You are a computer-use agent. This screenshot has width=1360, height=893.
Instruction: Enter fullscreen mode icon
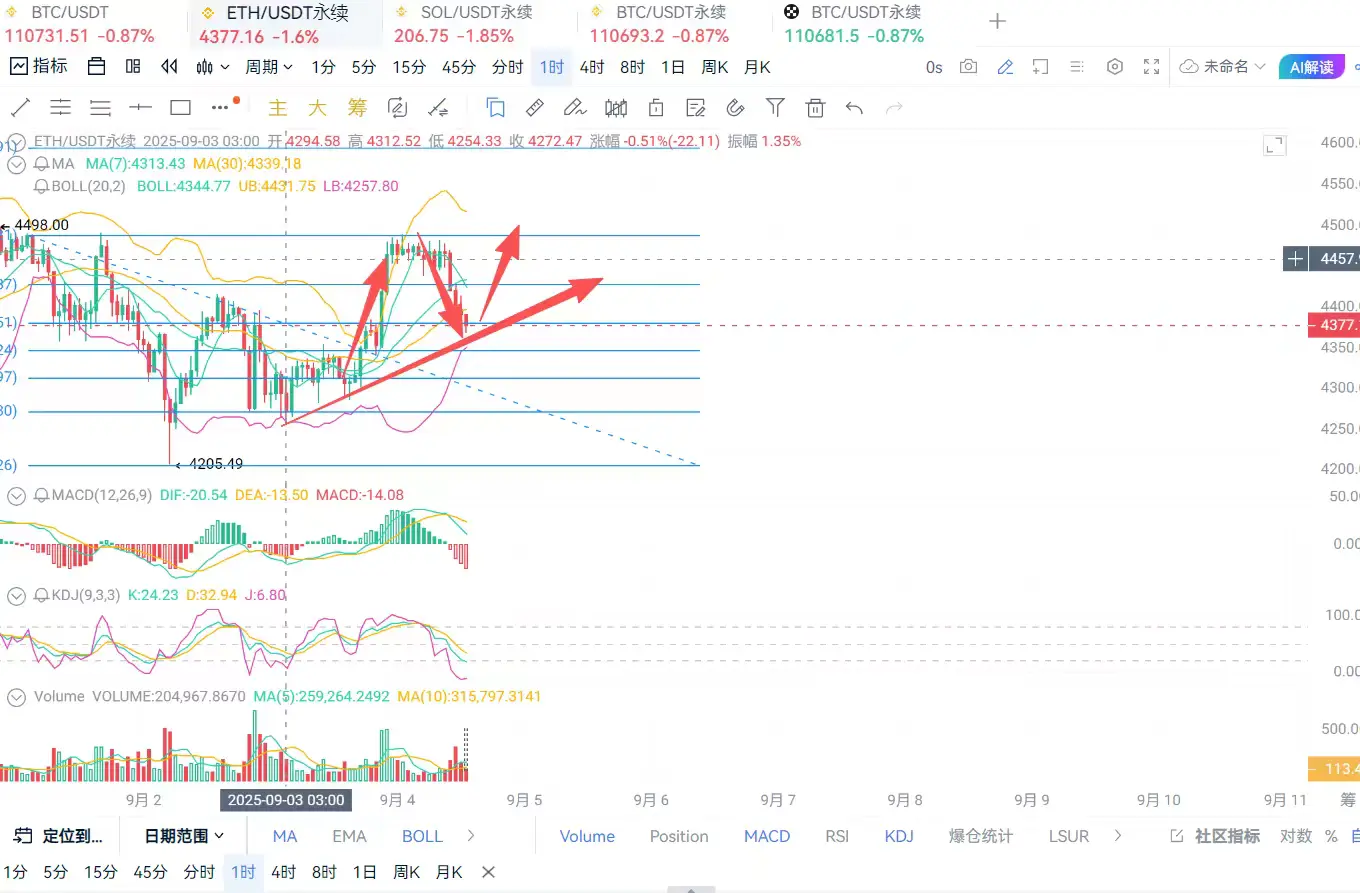1152,67
